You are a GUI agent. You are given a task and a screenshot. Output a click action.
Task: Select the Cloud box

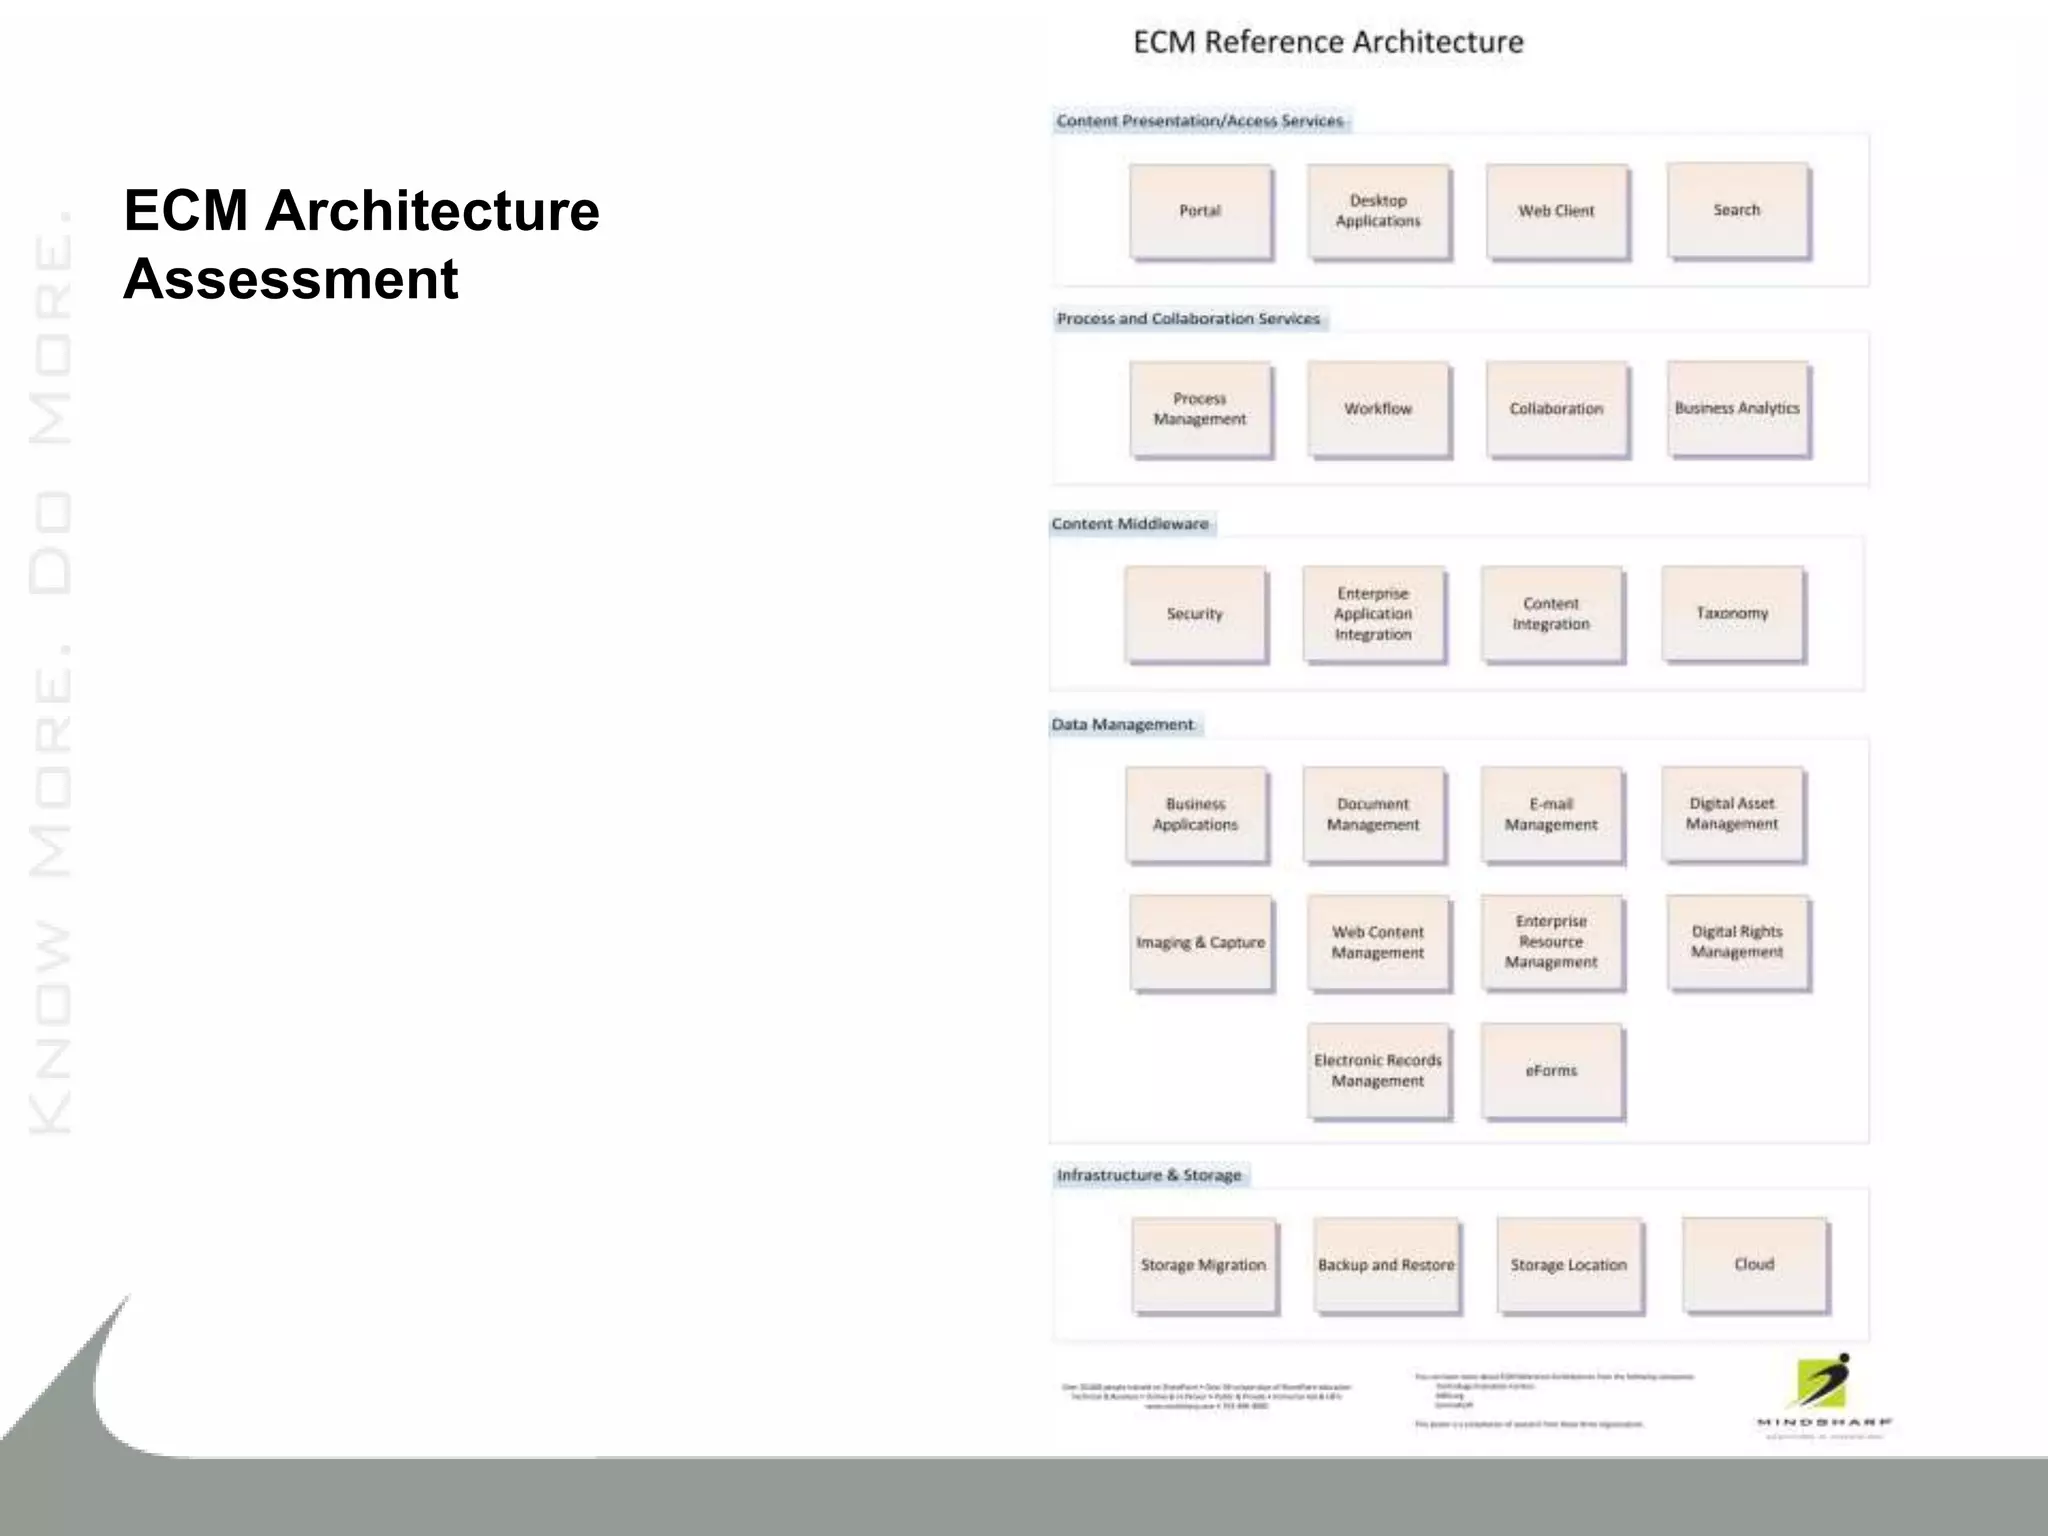point(1754,1264)
